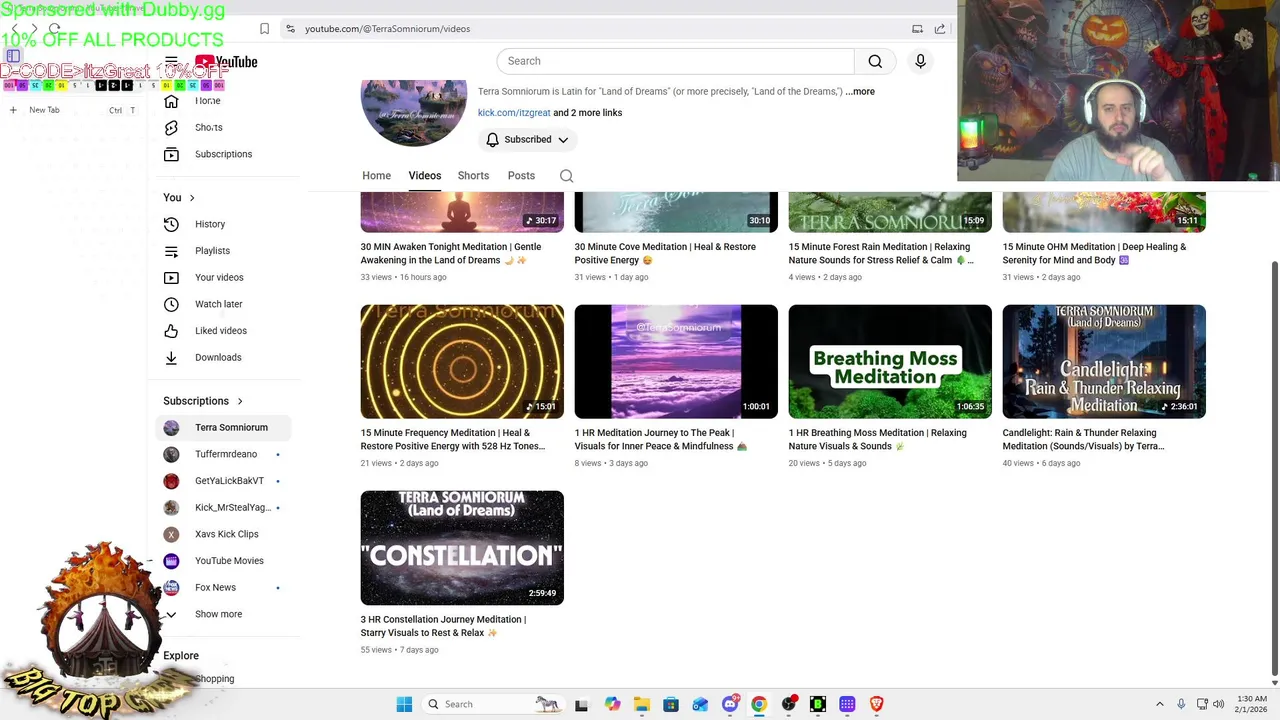Click the YouTube search input field

675,61
